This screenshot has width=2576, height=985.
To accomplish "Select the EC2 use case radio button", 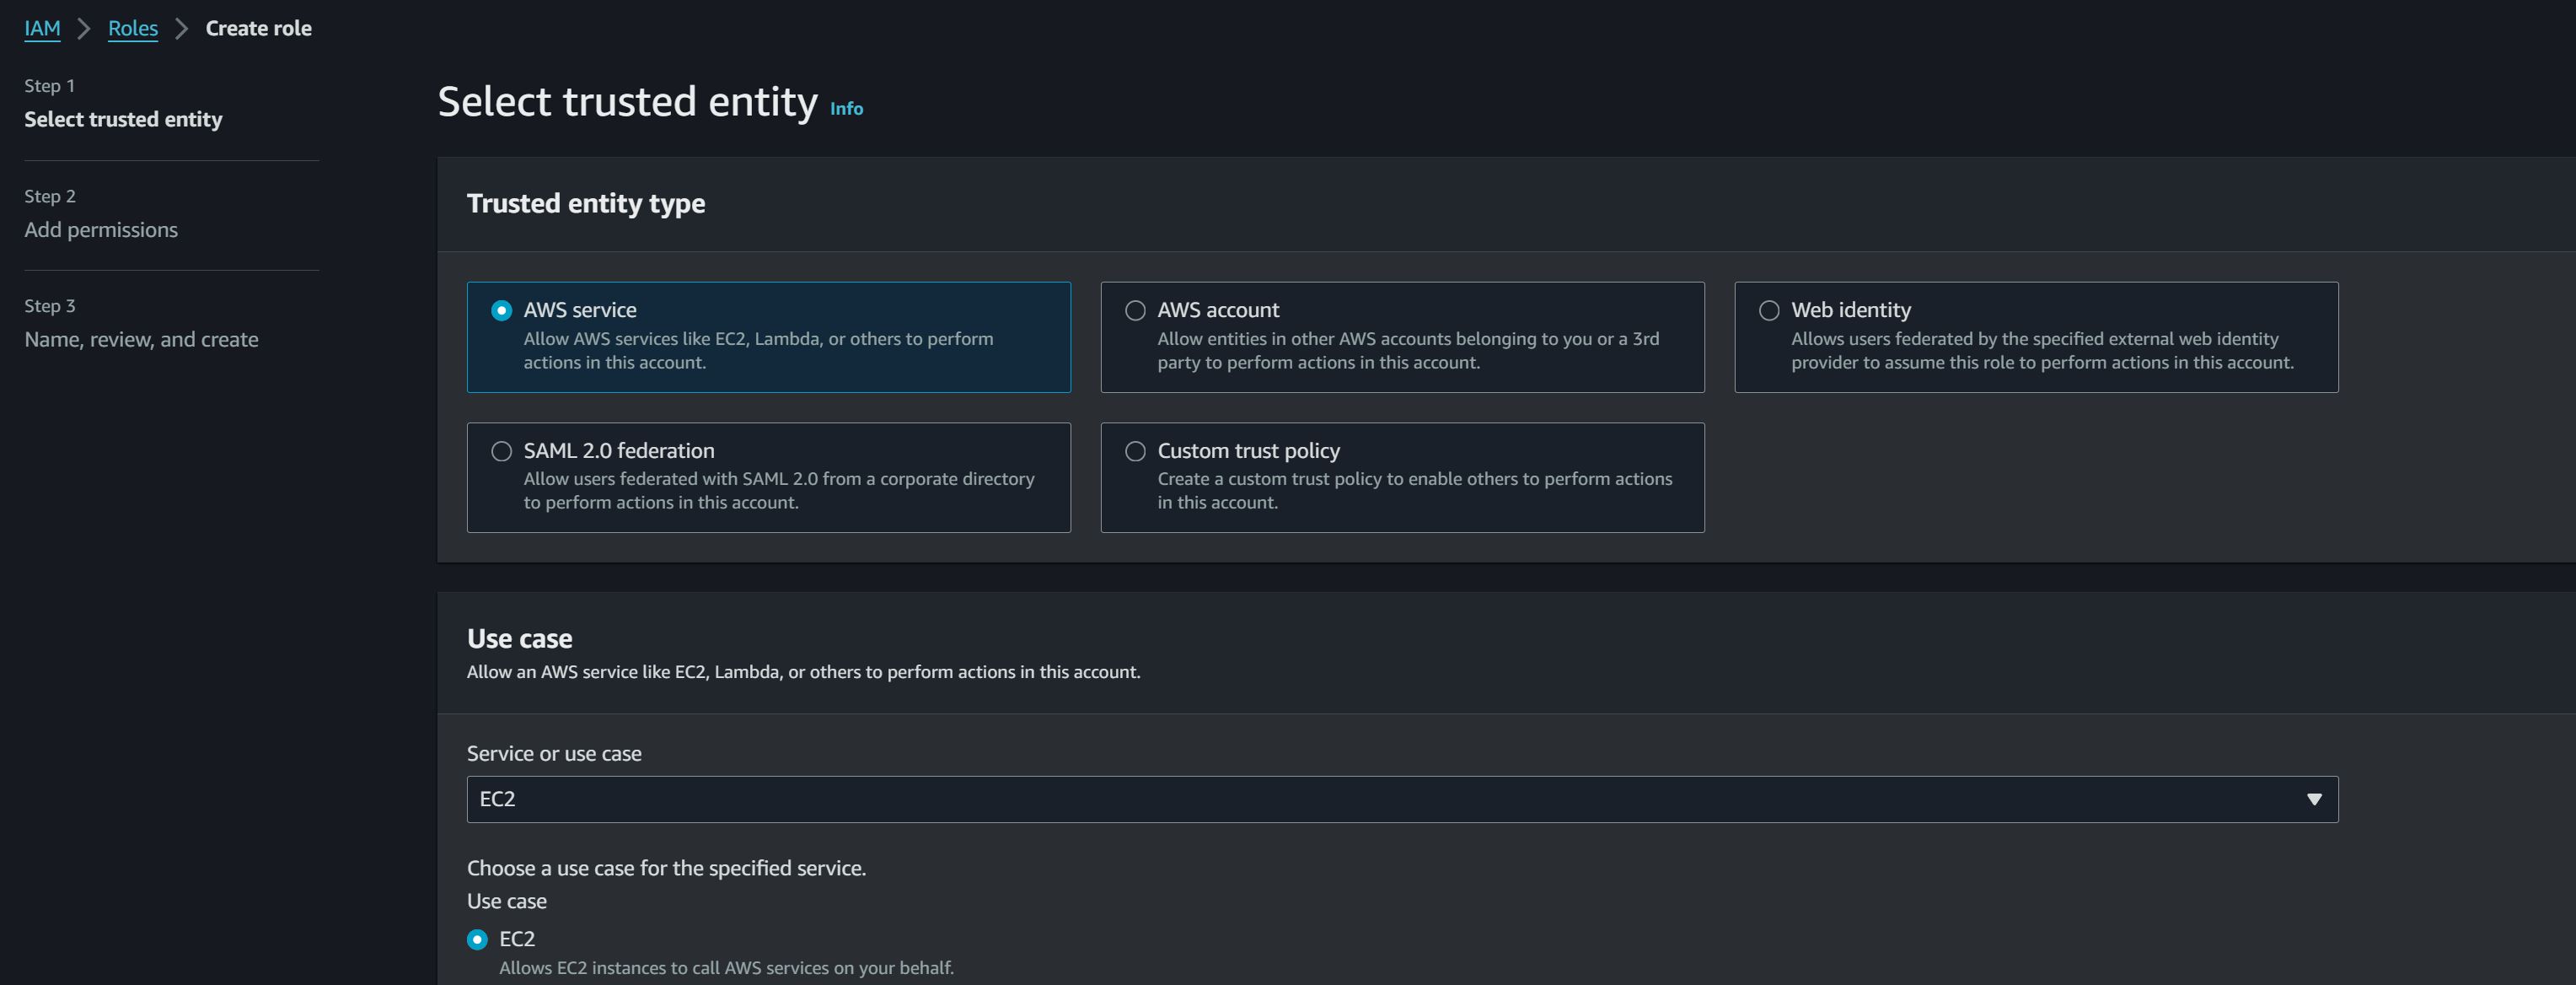I will pyautogui.click(x=478, y=940).
